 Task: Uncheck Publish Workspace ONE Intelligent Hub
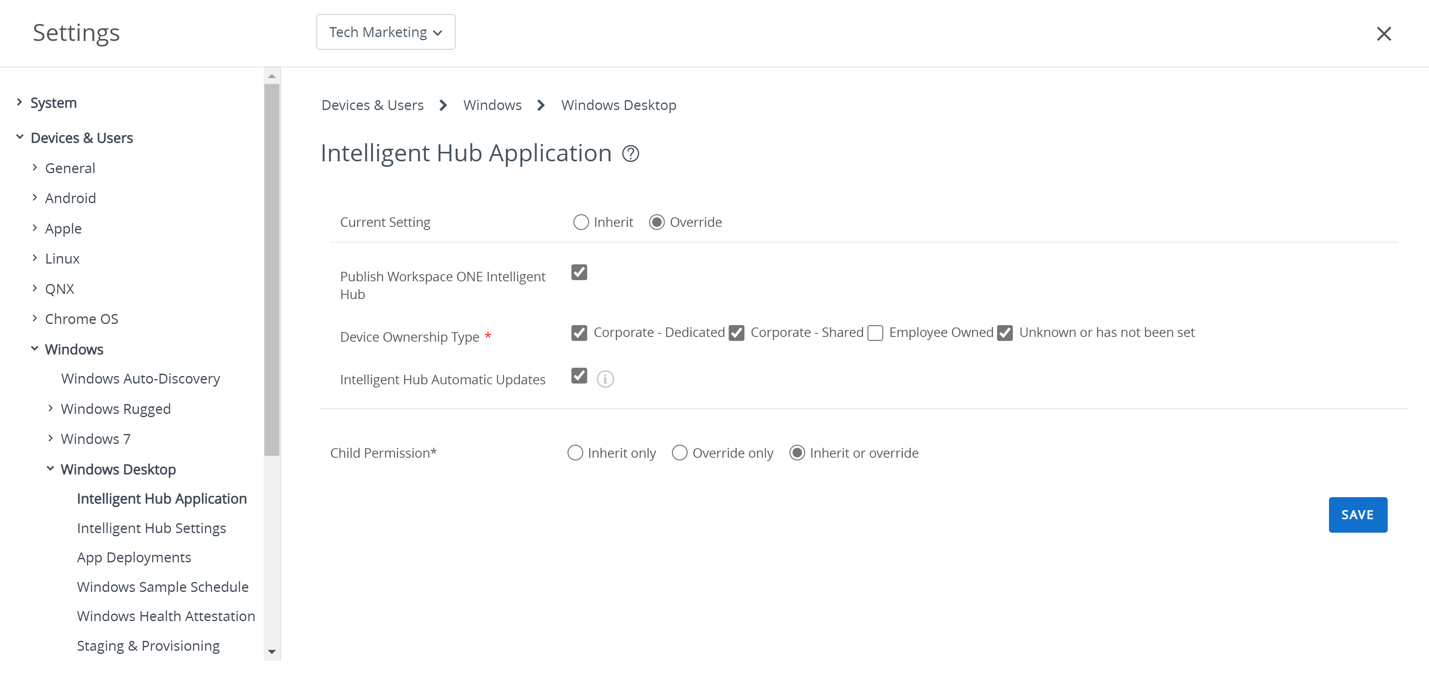pyautogui.click(x=579, y=272)
